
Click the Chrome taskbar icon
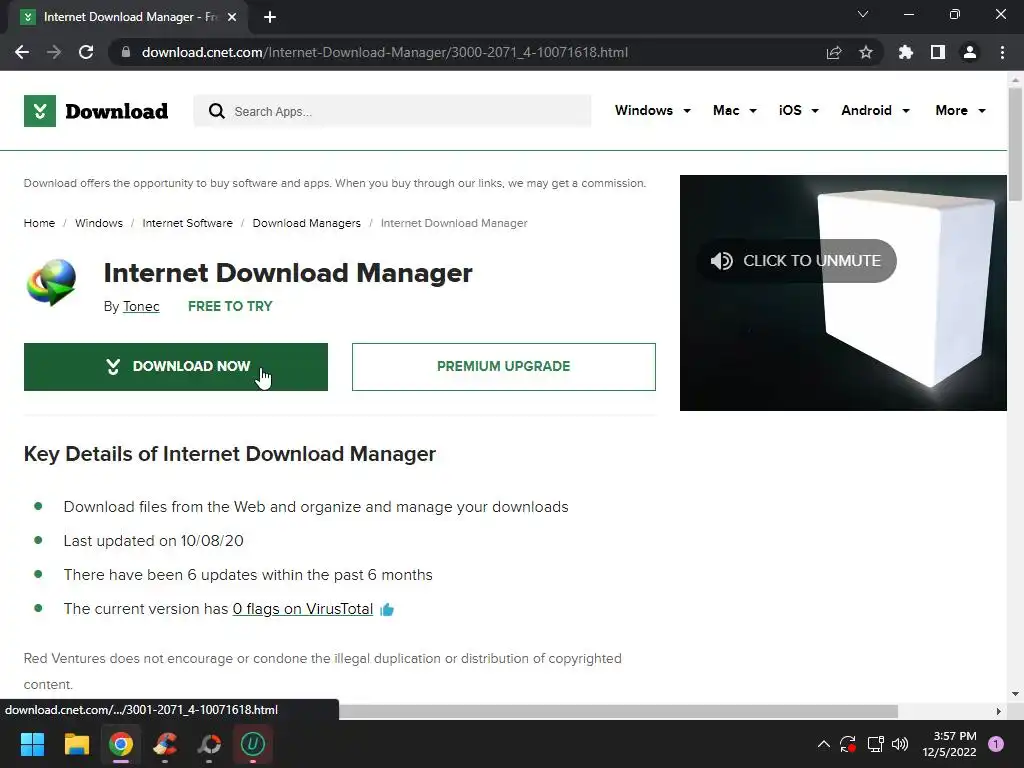click(x=121, y=744)
